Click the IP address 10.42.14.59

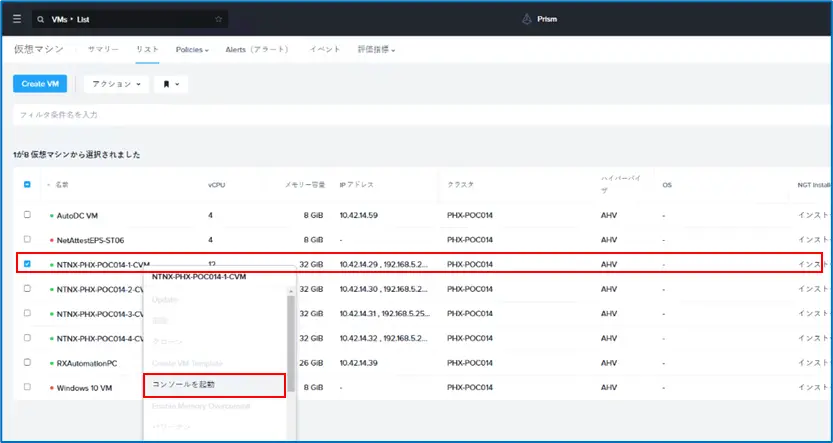coord(359,216)
